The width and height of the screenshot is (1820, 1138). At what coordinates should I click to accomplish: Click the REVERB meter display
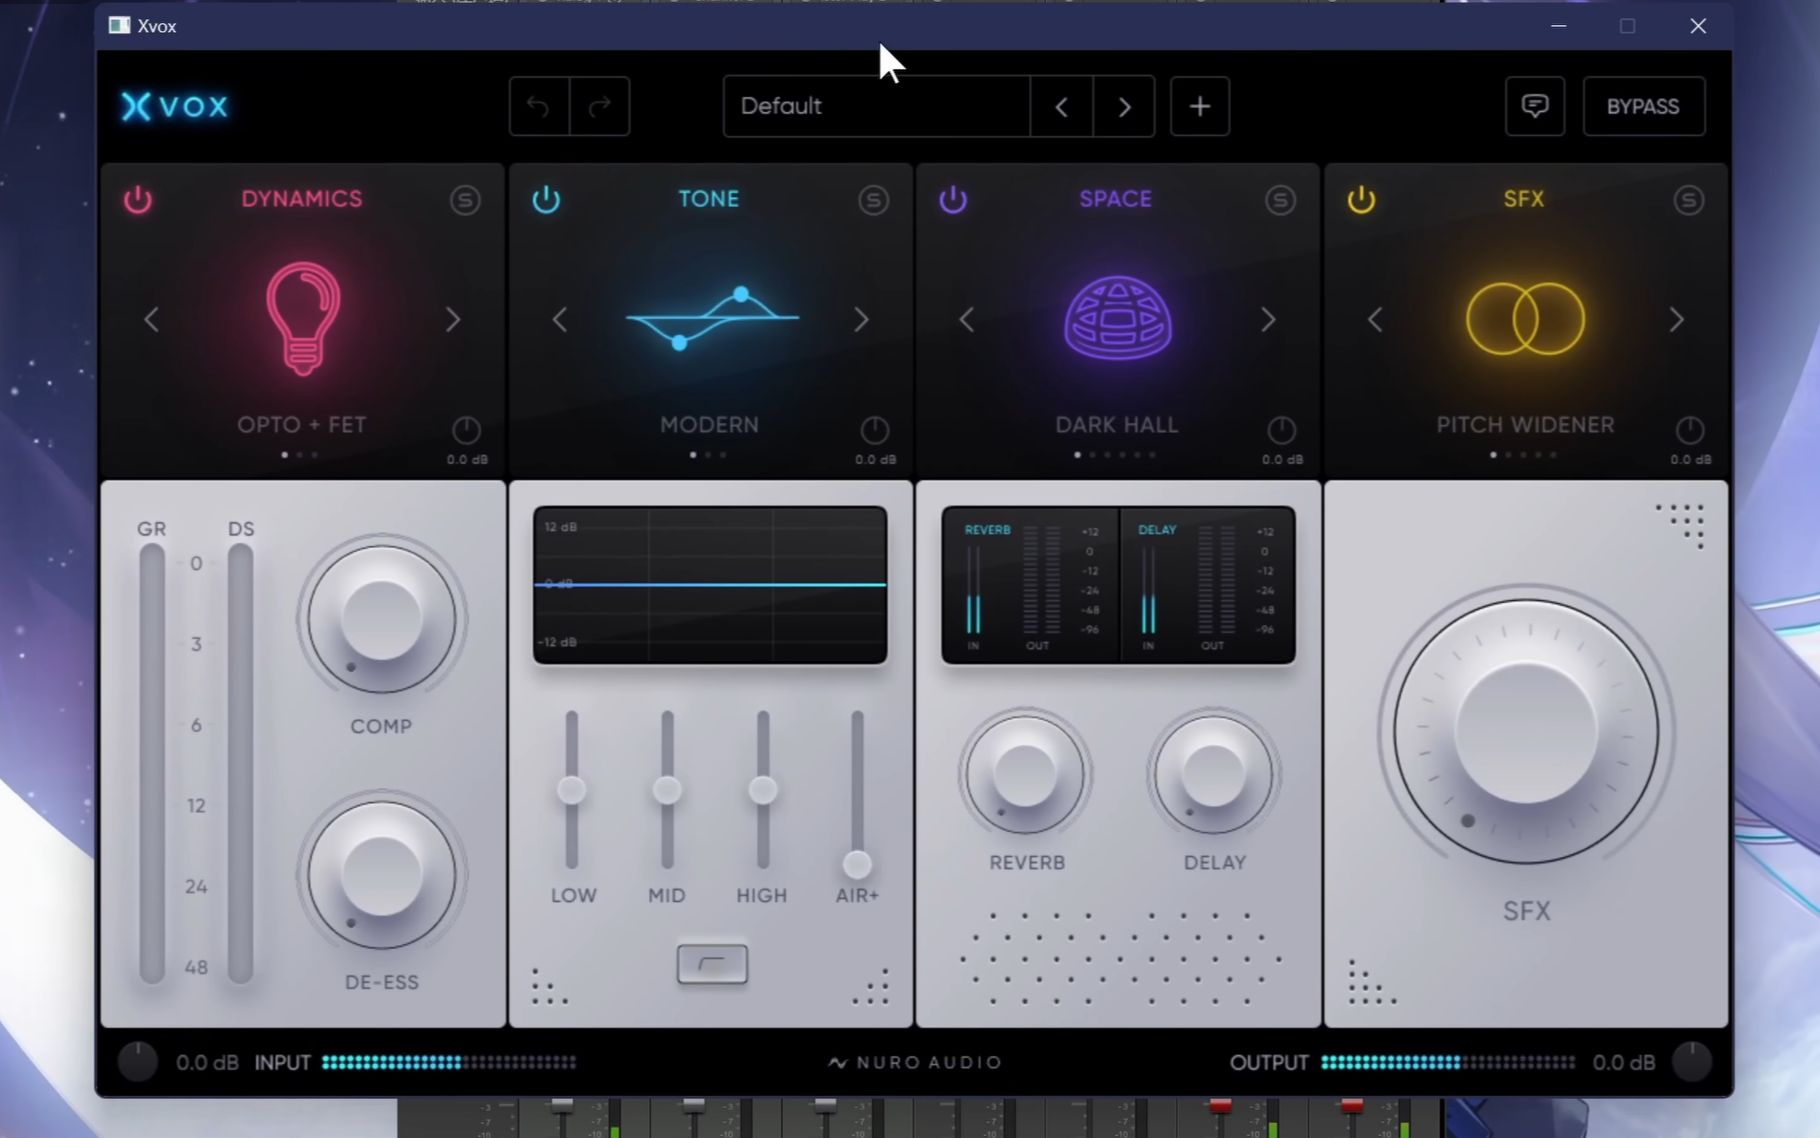(x=1030, y=586)
